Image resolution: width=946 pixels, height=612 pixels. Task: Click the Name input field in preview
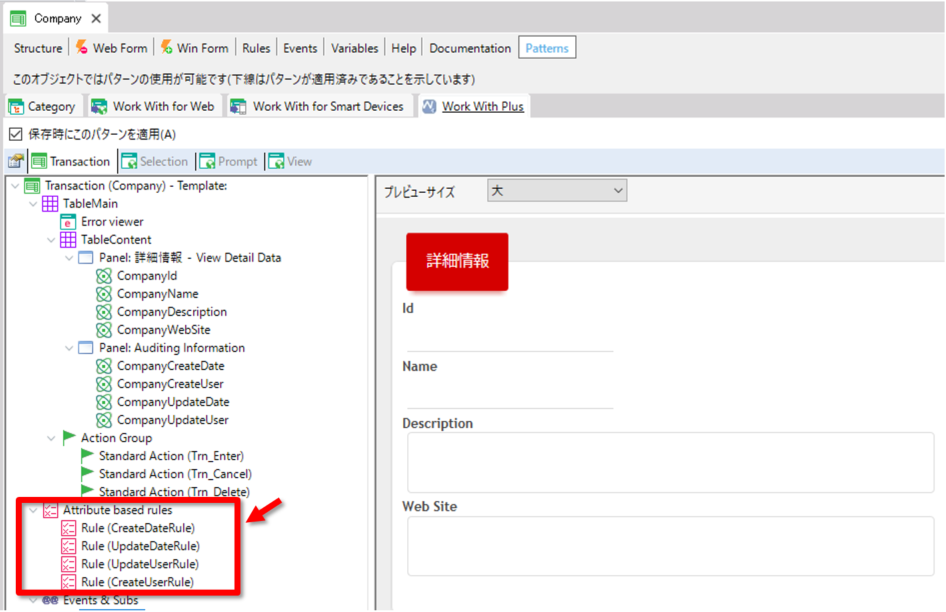(x=510, y=394)
